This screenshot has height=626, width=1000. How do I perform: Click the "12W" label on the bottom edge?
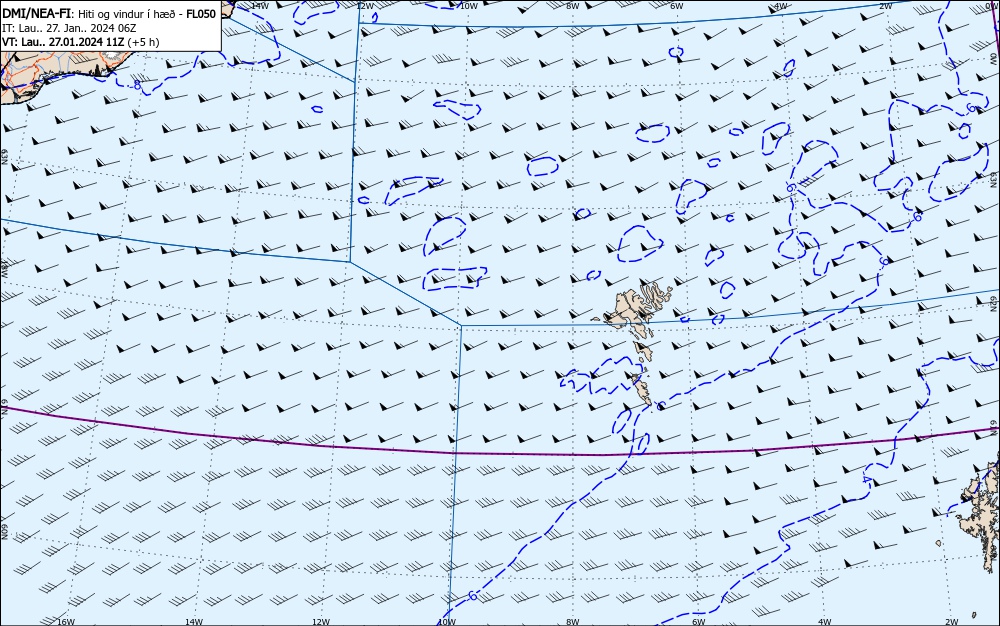click(x=321, y=622)
